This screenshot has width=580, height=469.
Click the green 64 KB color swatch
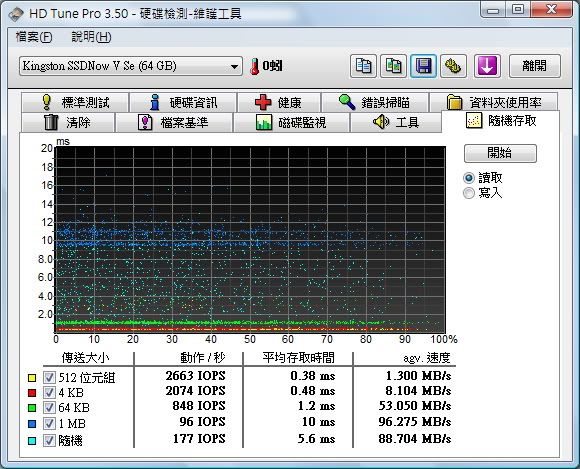tap(32, 408)
